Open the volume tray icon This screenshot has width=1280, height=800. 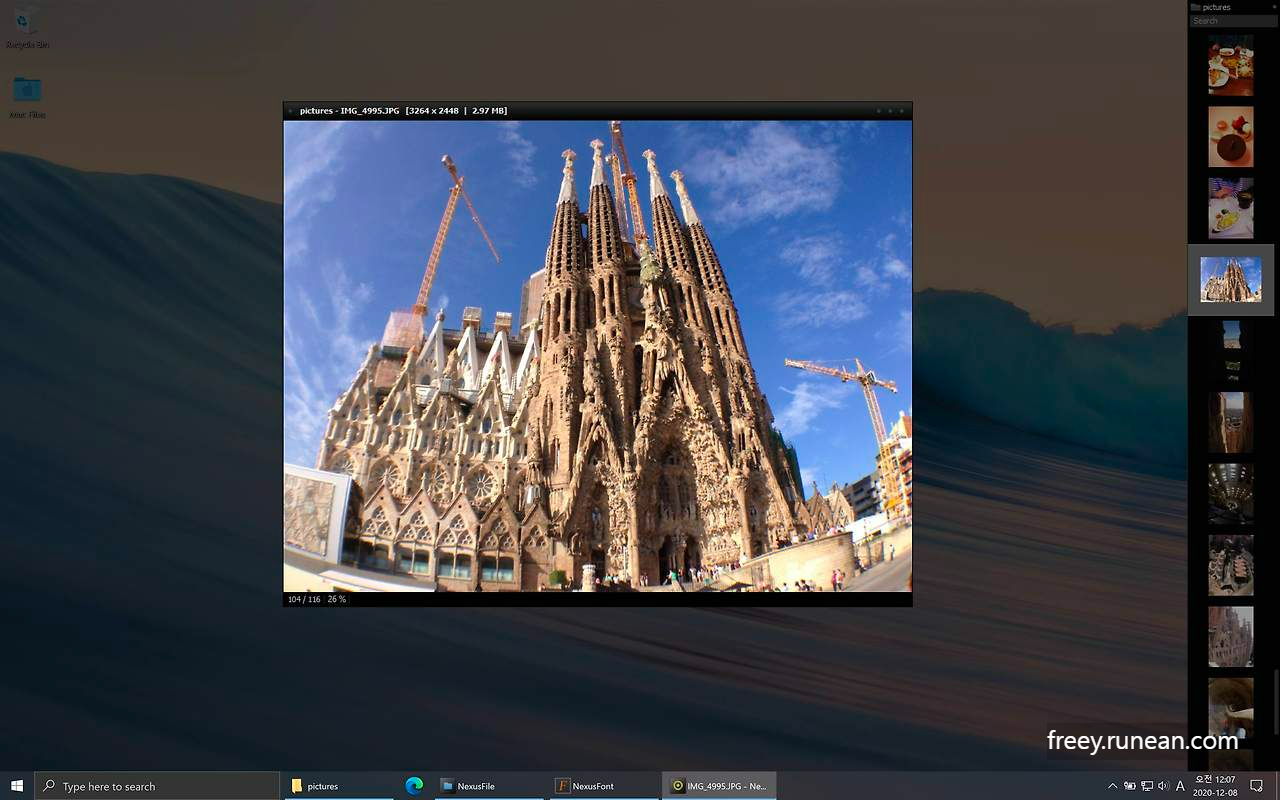pyautogui.click(x=1163, y=786)
